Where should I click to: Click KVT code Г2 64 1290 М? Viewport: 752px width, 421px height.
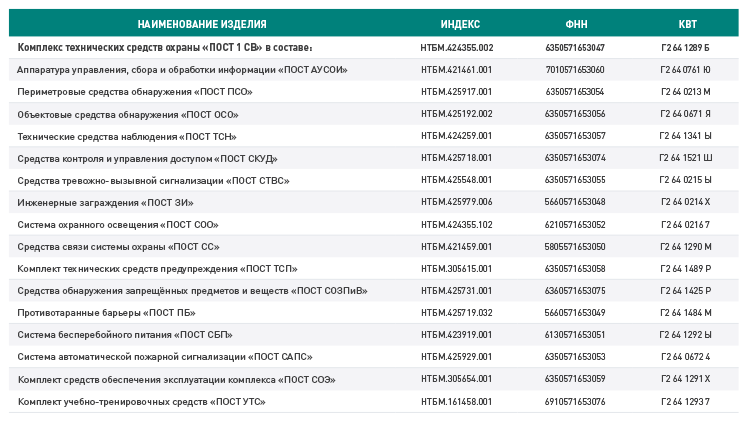tap(686, 247)
